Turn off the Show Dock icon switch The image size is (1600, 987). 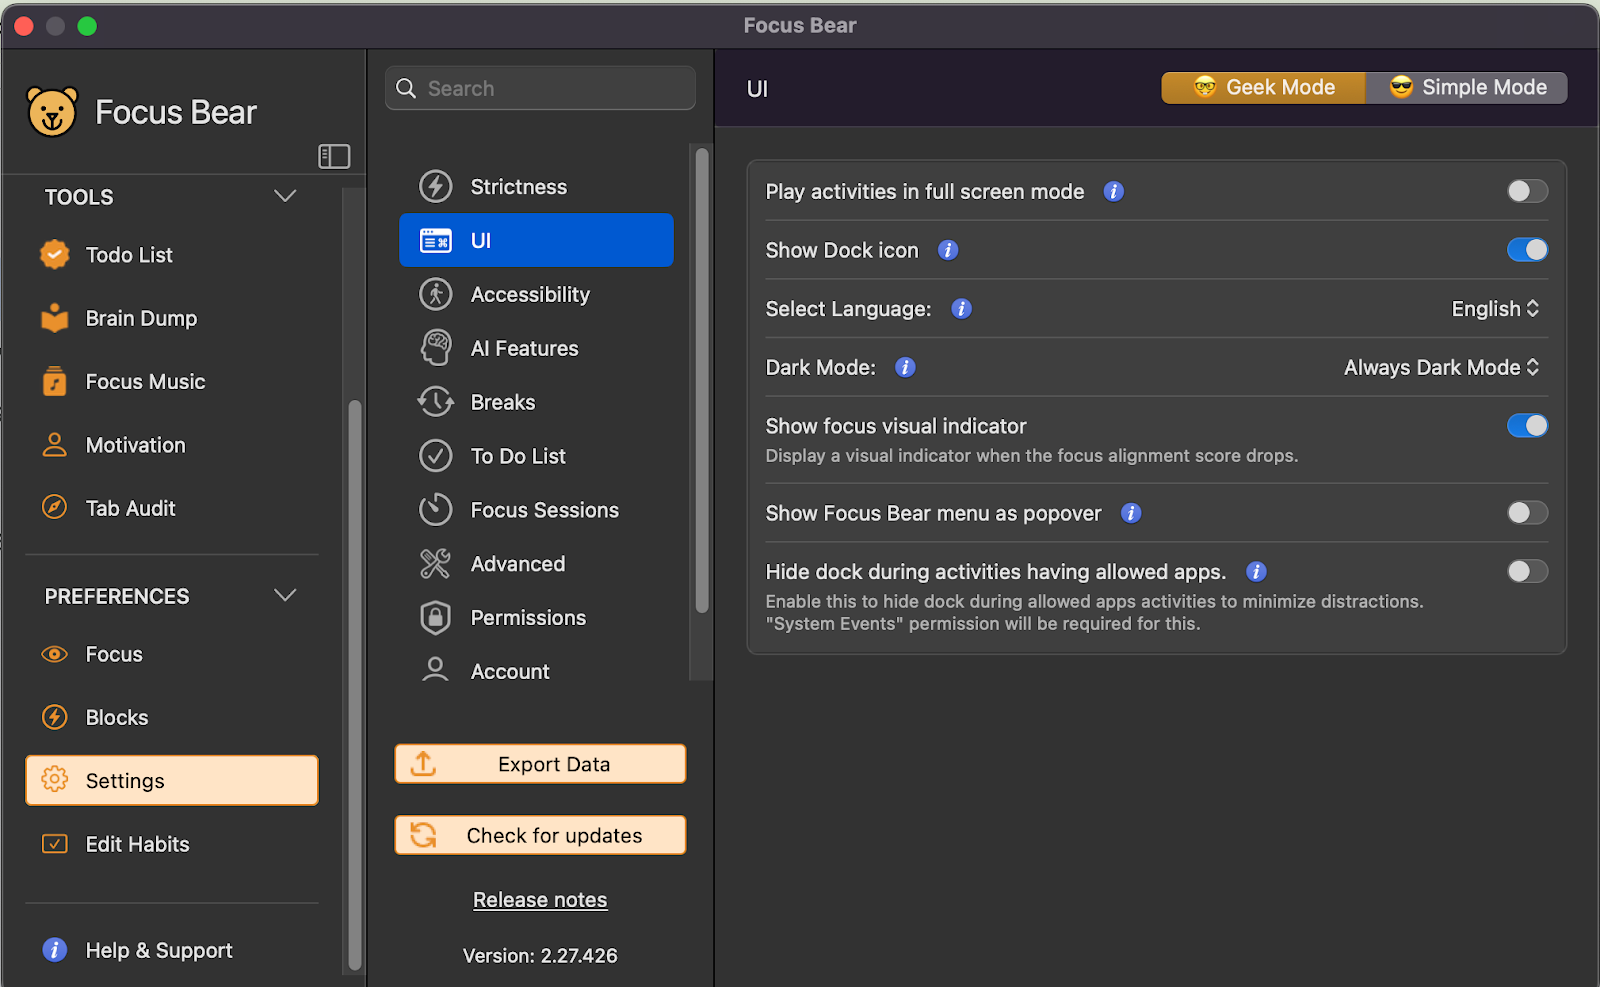(1527, 250)
